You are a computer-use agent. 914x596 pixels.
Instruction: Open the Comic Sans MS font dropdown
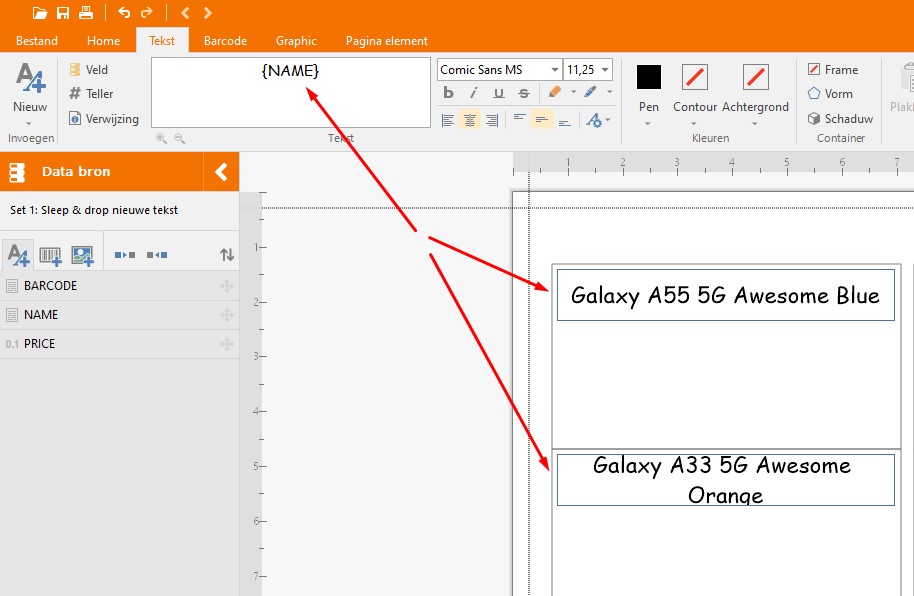pyautogui.click(x=555, y=70)
